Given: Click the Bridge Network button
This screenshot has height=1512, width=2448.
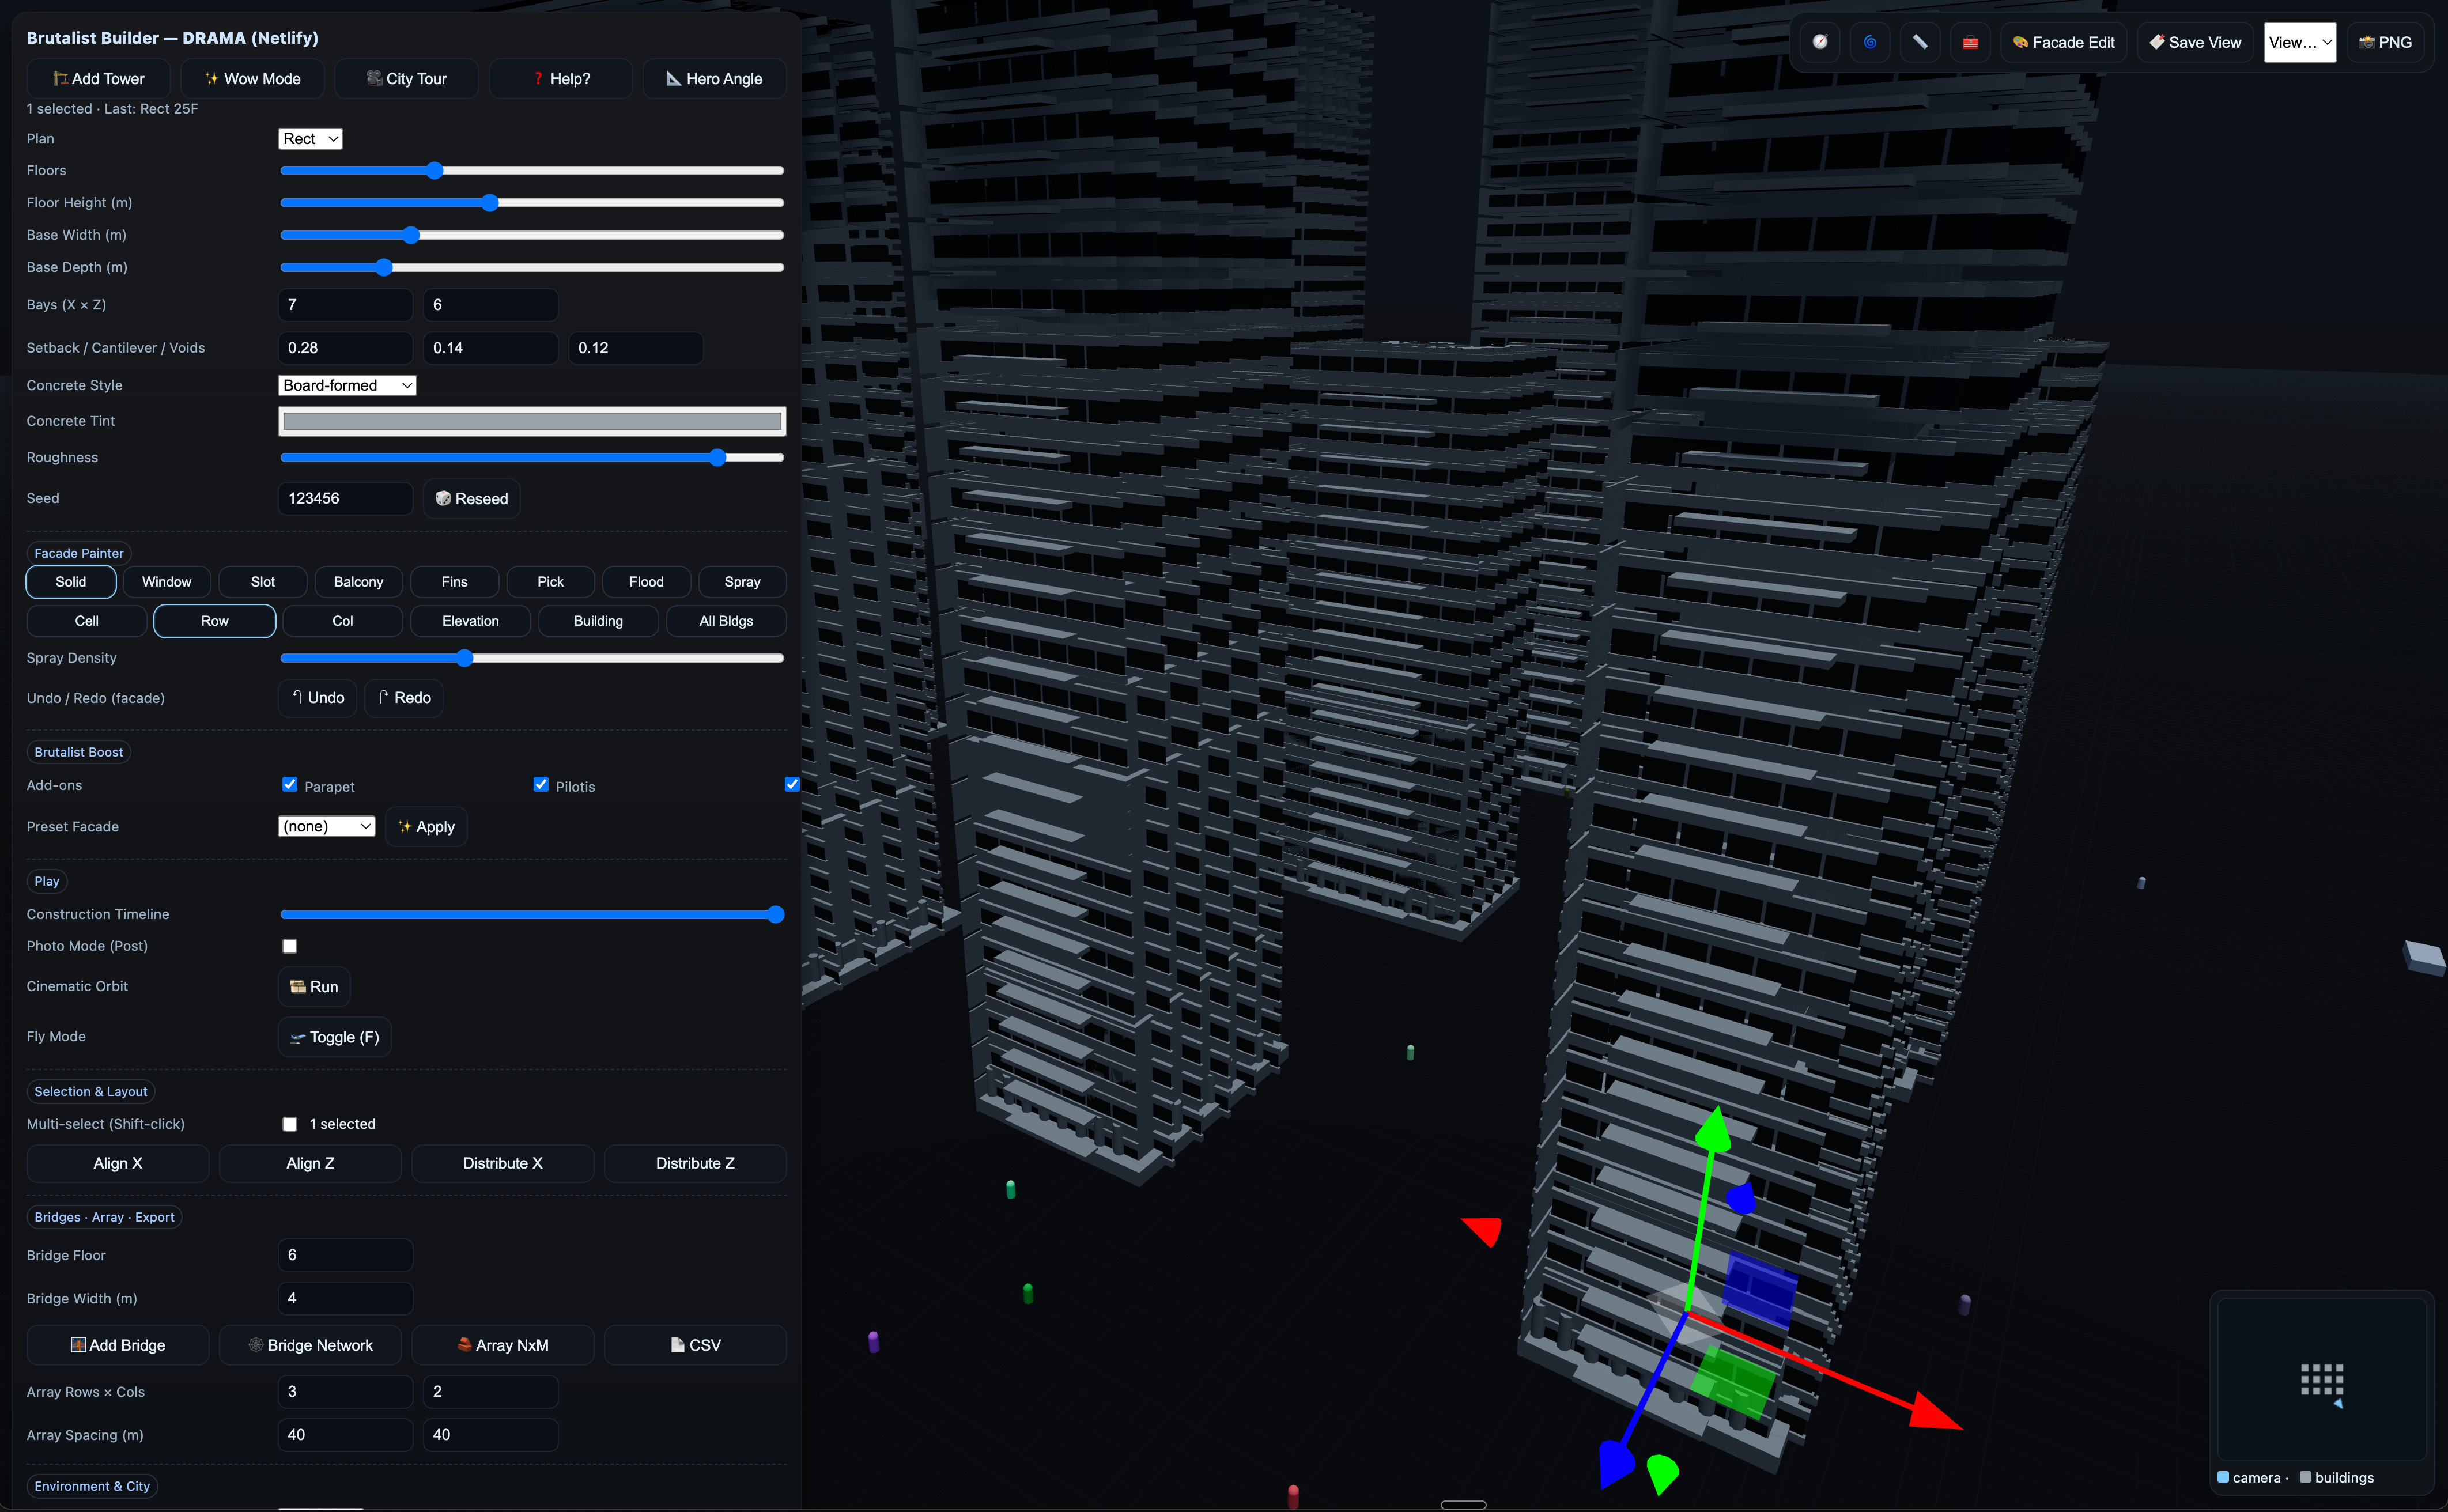Looking at the screenshot, I should tap(310, 1345).
